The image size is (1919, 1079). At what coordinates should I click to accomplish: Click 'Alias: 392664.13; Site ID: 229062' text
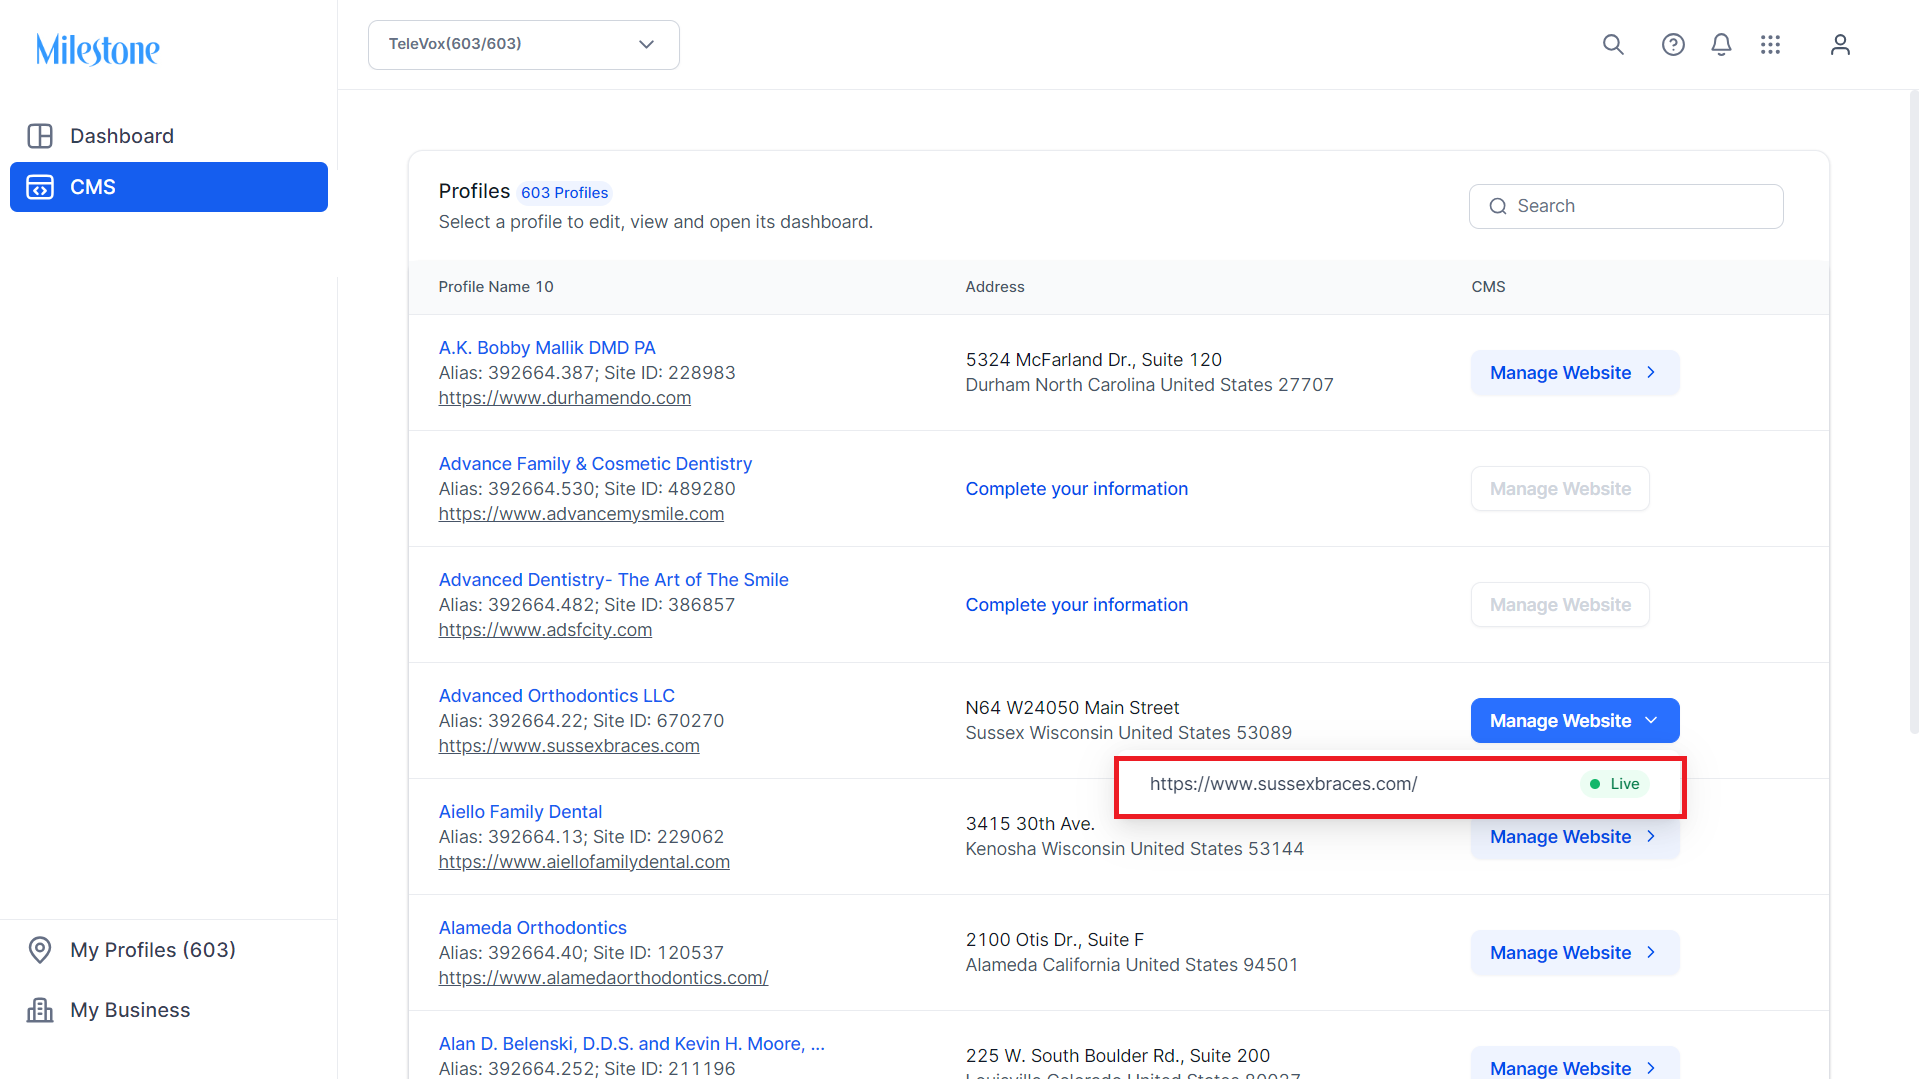click(581, 837)
